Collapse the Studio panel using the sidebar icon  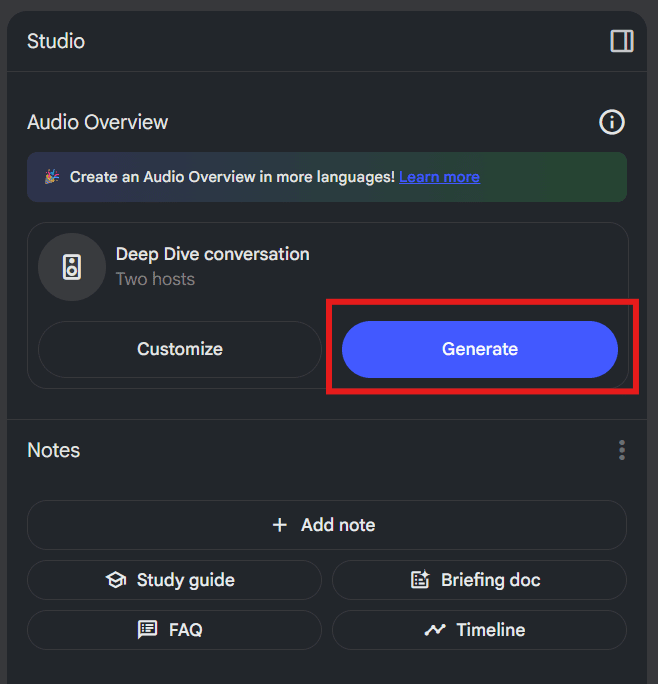tap(622, 41)
